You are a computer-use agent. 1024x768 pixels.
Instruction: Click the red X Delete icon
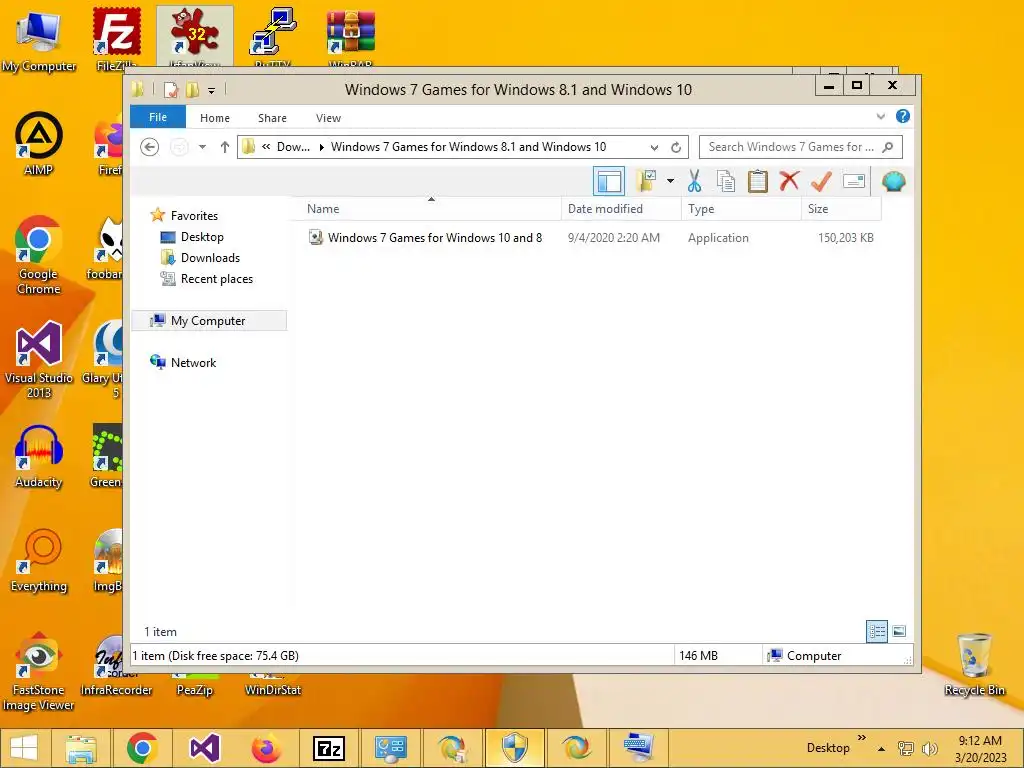(x=789, y=181)
